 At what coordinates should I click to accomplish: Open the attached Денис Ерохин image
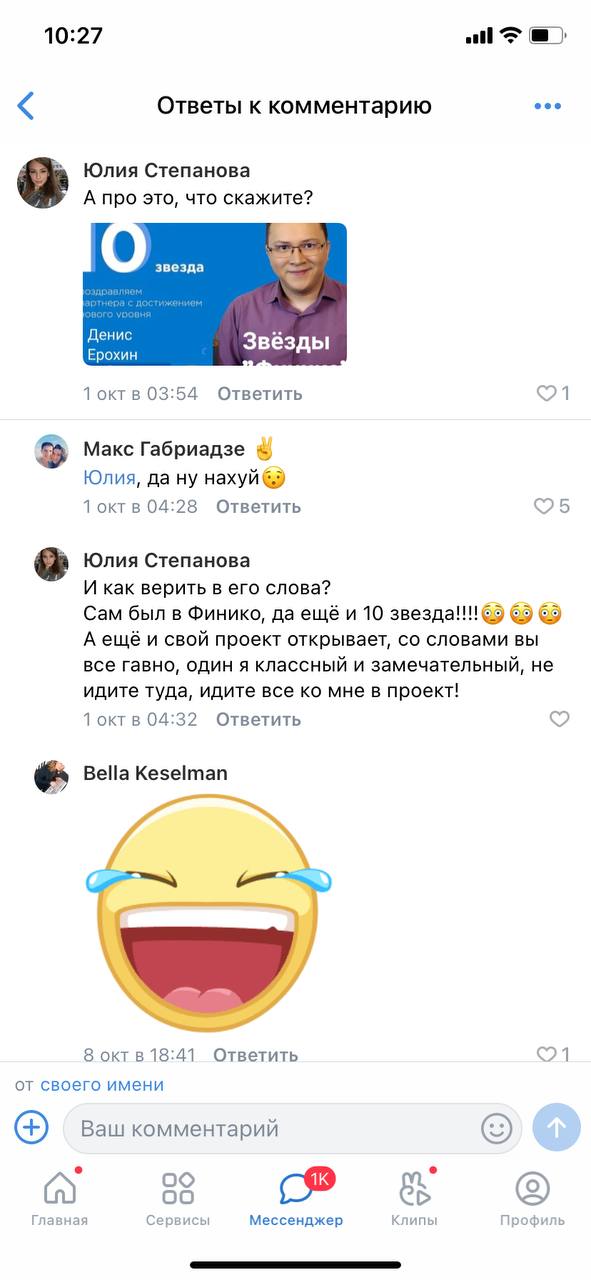pos(215,294)
